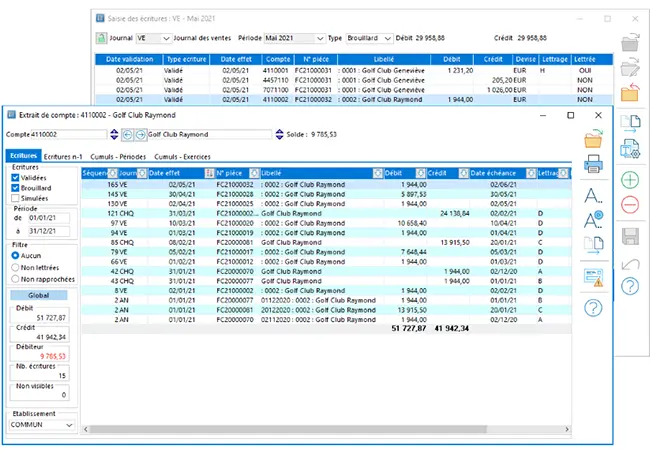Switch to the Ecritures n-1 tab
Screen dimensions: 650x452
click(x=63, y=157)
